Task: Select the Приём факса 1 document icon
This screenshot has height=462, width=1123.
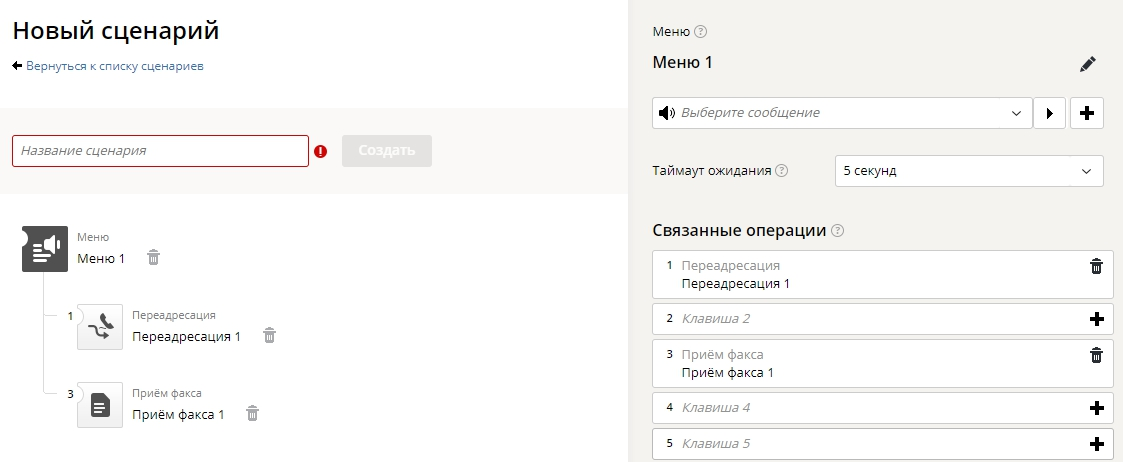Action: tap(100, 405)
